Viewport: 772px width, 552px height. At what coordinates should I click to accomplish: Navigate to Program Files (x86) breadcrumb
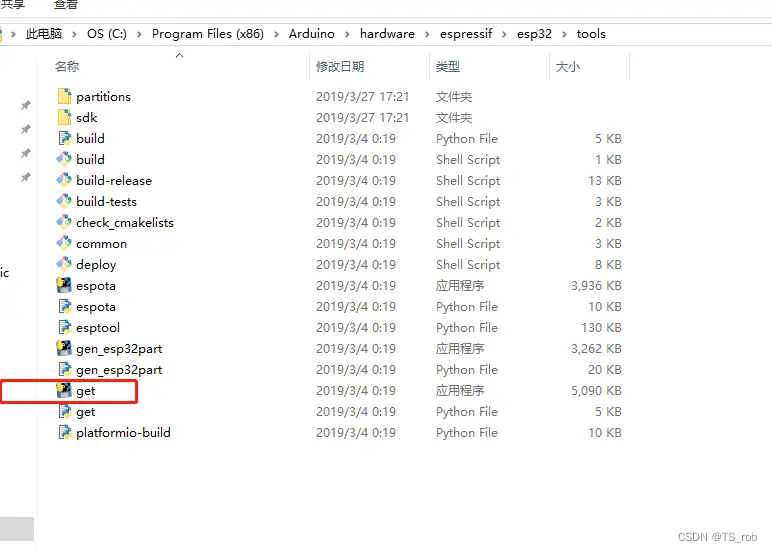(x=208, y=34)
